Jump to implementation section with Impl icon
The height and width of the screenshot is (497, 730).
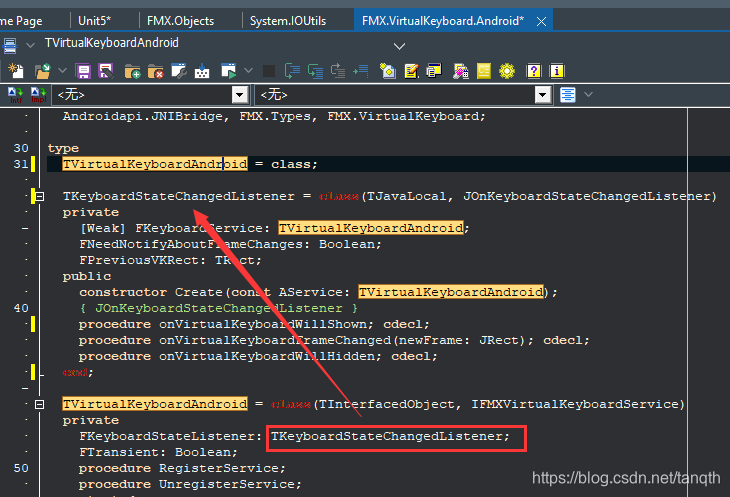[x=39, y=95]
